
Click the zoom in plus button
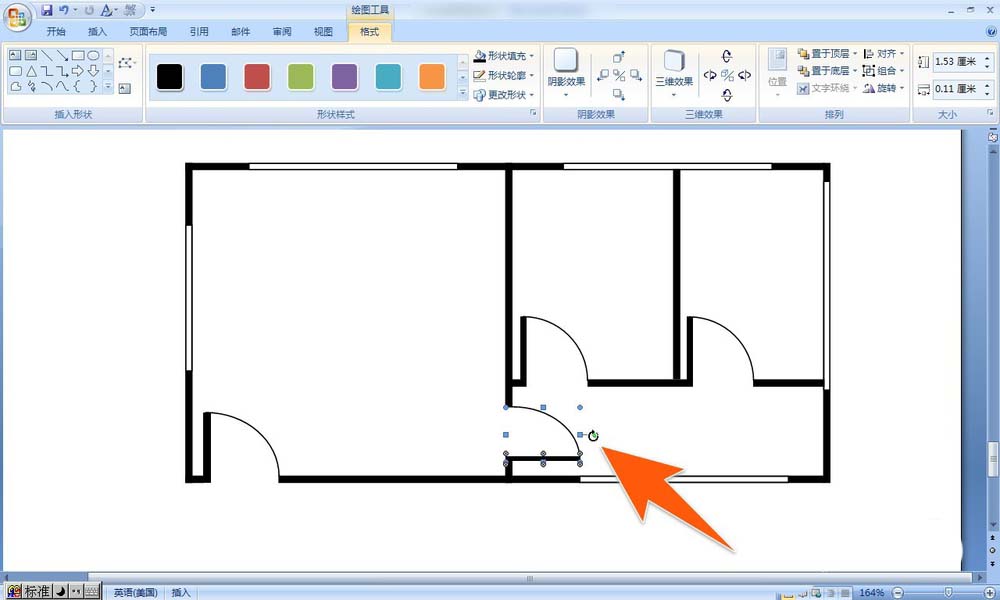pos(990,593)
